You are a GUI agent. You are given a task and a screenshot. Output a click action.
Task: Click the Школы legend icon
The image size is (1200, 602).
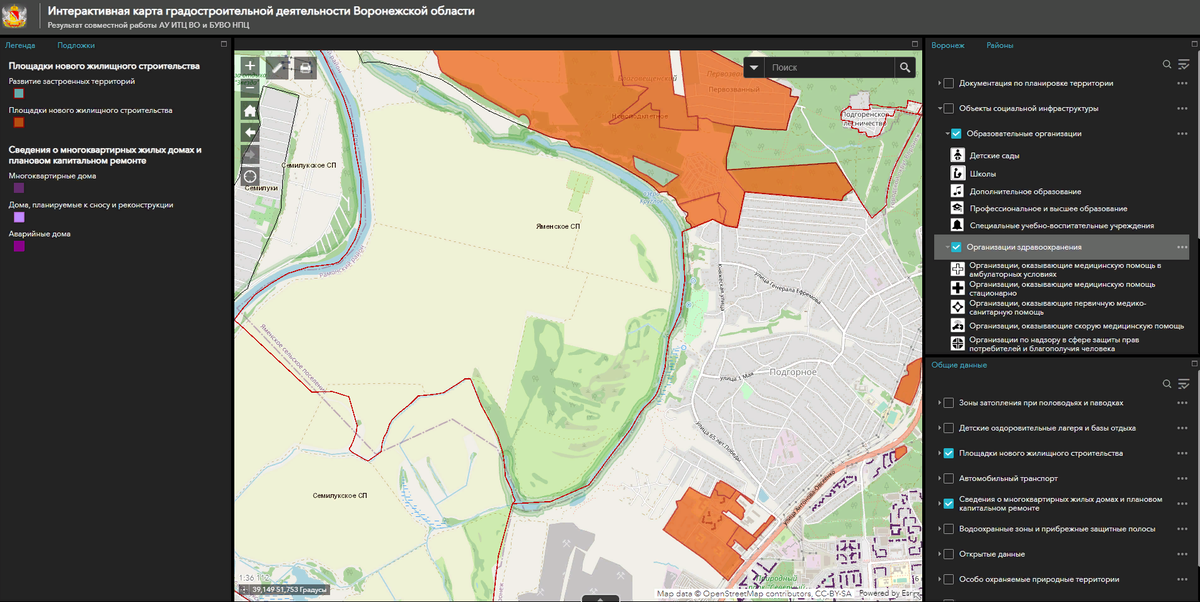tap(957, 173)
